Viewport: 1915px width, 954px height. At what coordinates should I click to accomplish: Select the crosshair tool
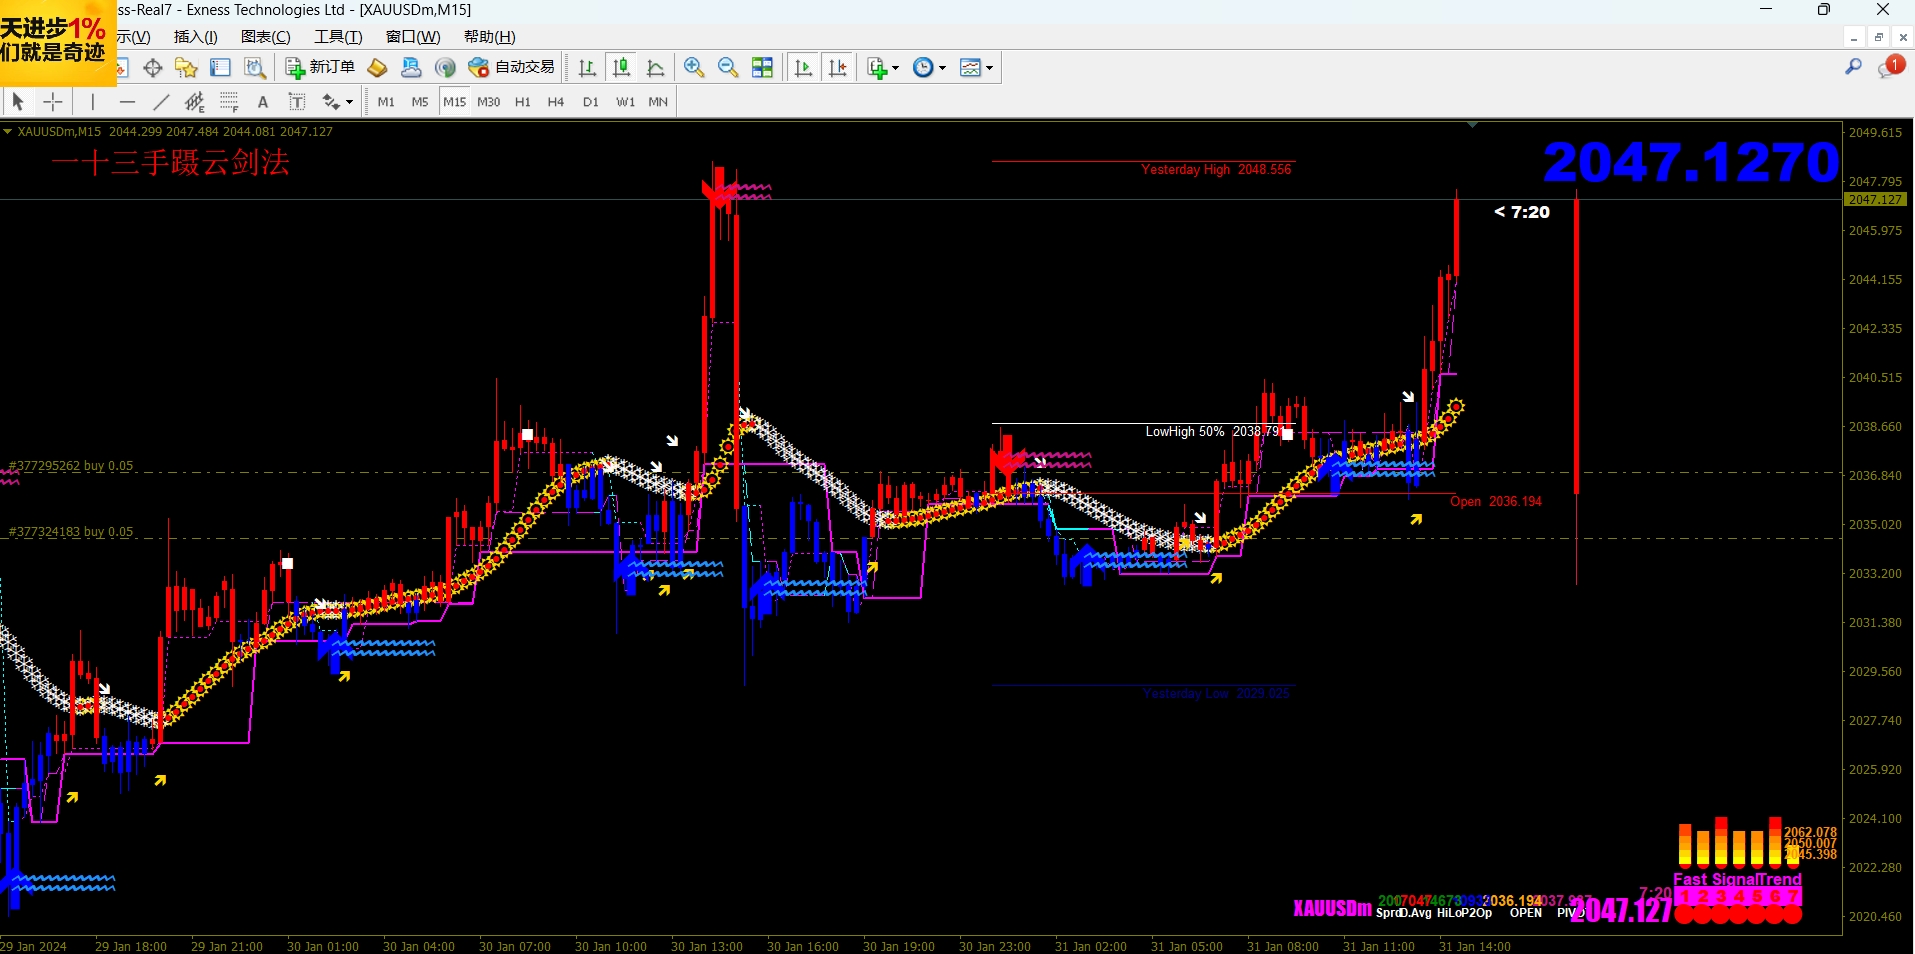click(x=53, y=101)
